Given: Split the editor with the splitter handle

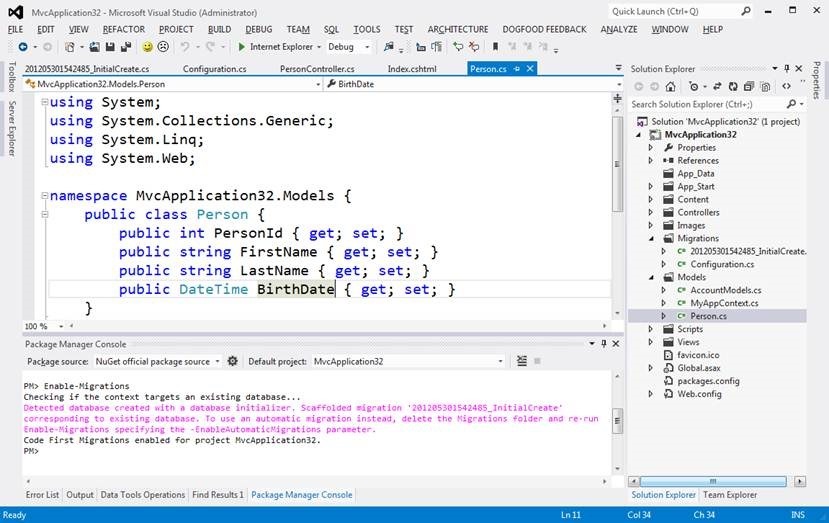Looking at the screenshot, I should [x=617, y=98].
